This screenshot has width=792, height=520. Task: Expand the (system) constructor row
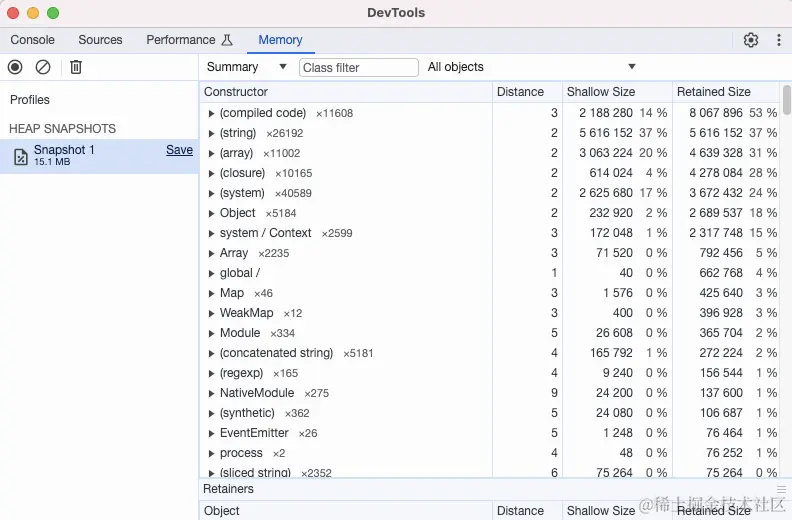click(211, 193)
